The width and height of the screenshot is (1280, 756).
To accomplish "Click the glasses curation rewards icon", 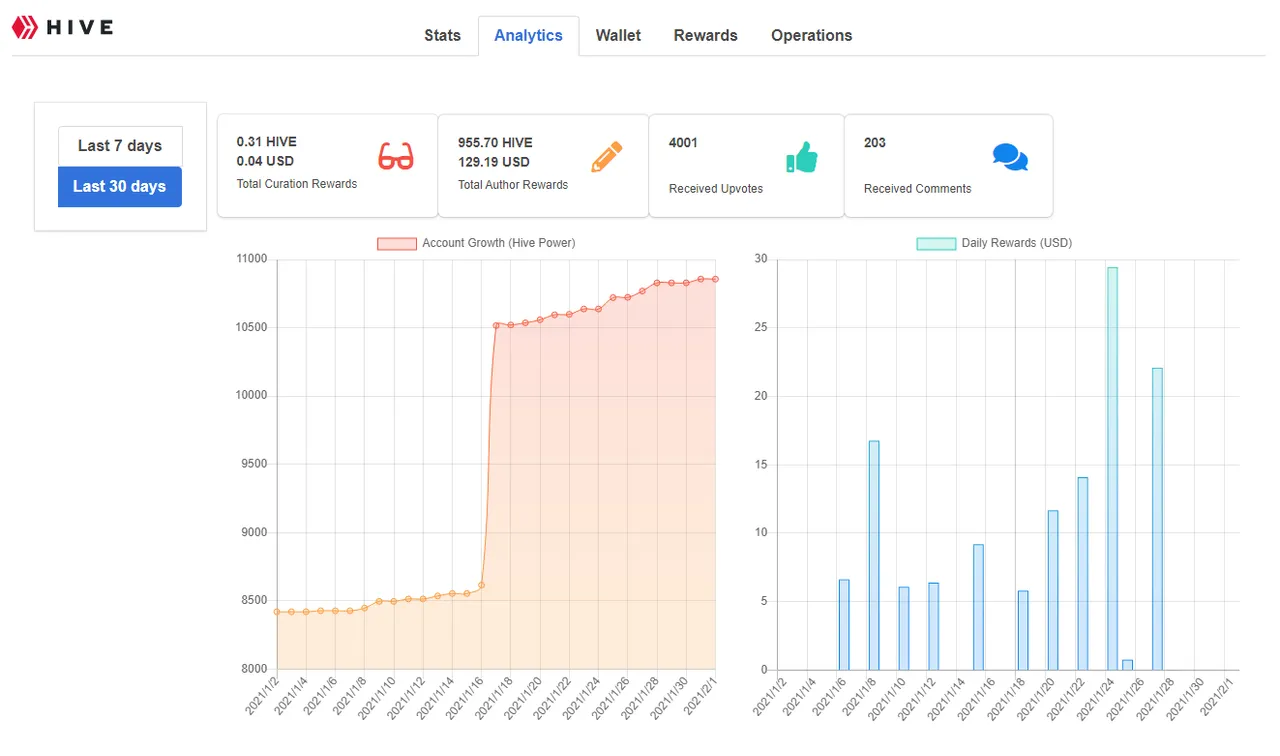I will 396,157.
